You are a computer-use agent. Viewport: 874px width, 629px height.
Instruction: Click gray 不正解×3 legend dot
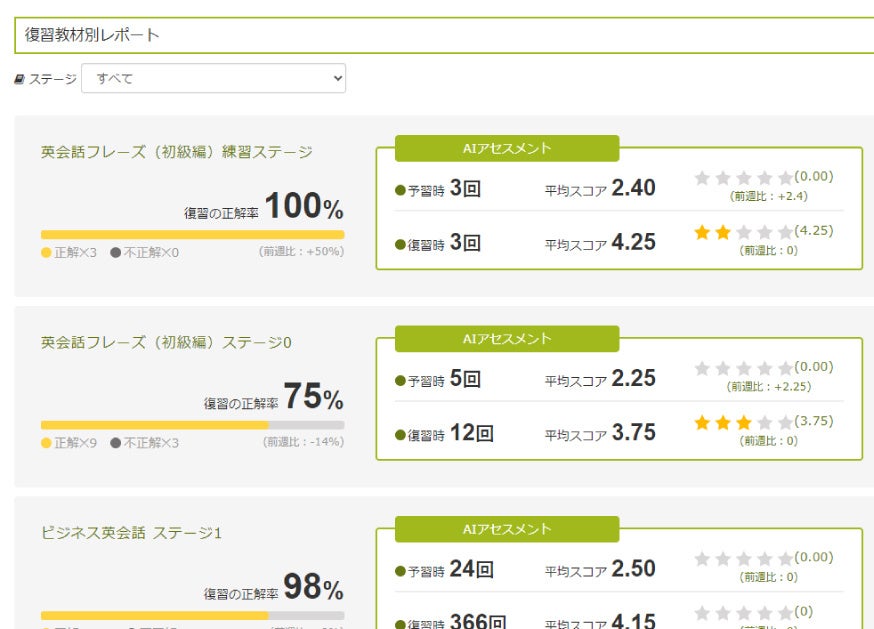click(116, 442)
